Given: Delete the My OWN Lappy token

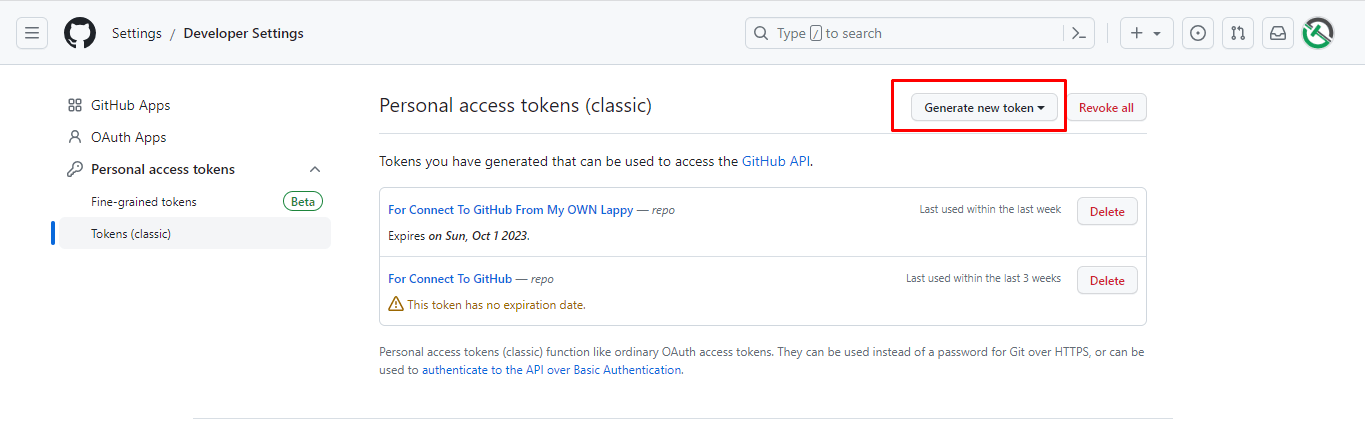Looking at the screenshot, I should [x=1107, y=211].
